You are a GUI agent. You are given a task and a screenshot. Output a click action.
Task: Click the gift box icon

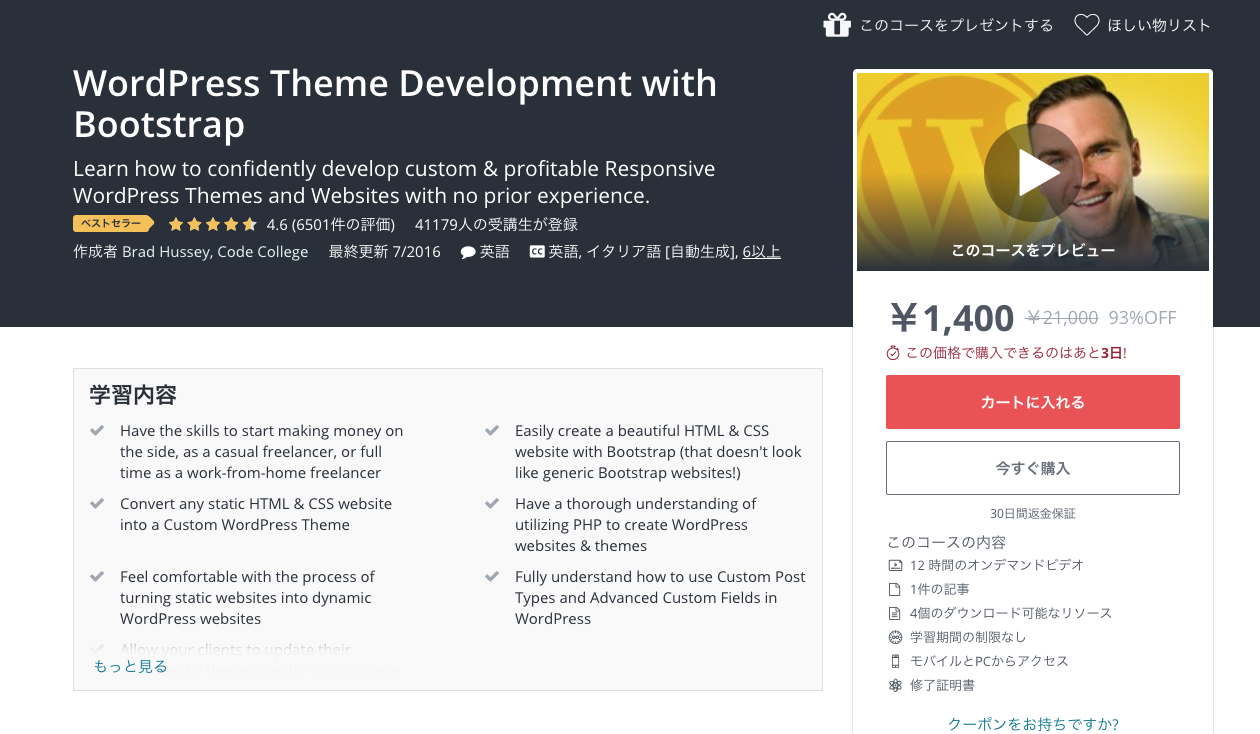[x=837, y=25]
